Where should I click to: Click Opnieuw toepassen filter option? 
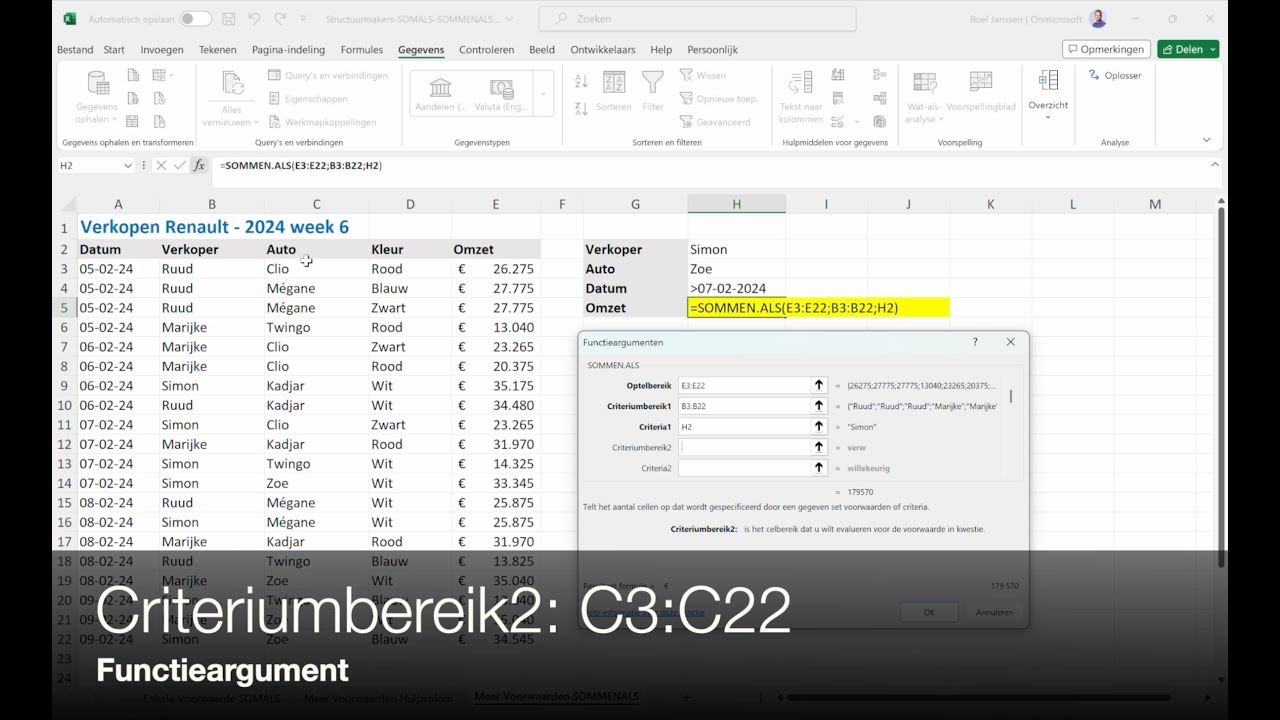coord(719,99)
